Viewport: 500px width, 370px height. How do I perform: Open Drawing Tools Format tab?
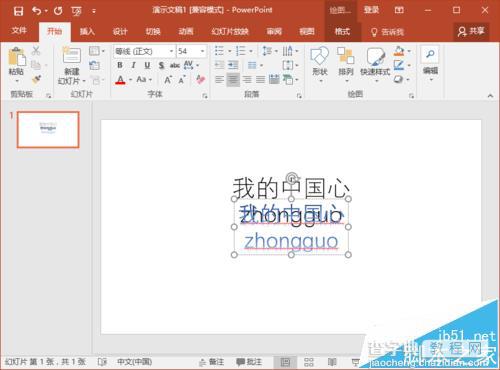[342, 31]
